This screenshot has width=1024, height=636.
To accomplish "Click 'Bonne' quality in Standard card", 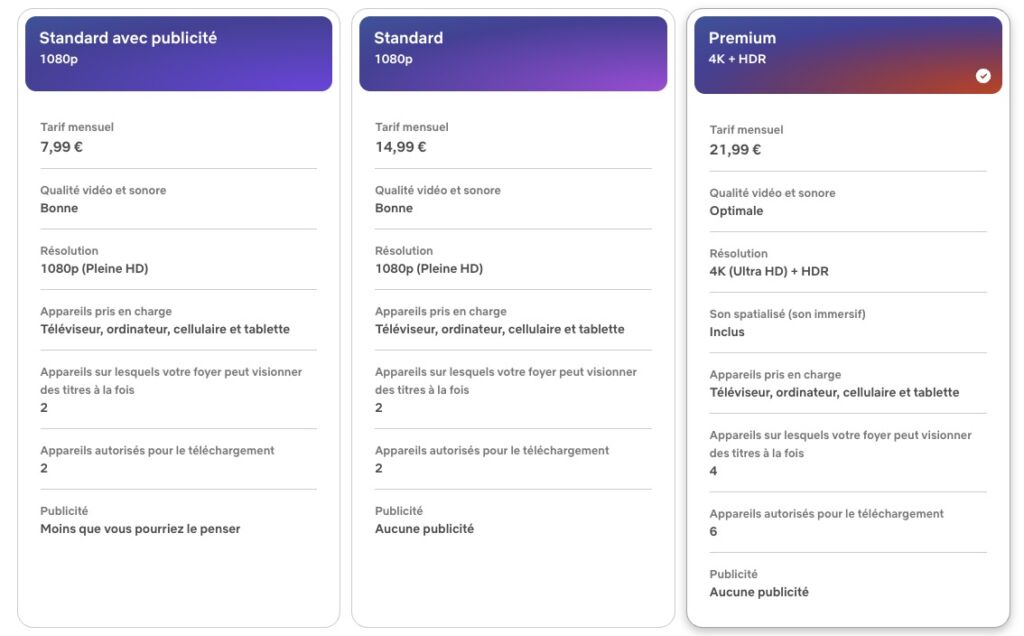I will click(x=394, y=209).
